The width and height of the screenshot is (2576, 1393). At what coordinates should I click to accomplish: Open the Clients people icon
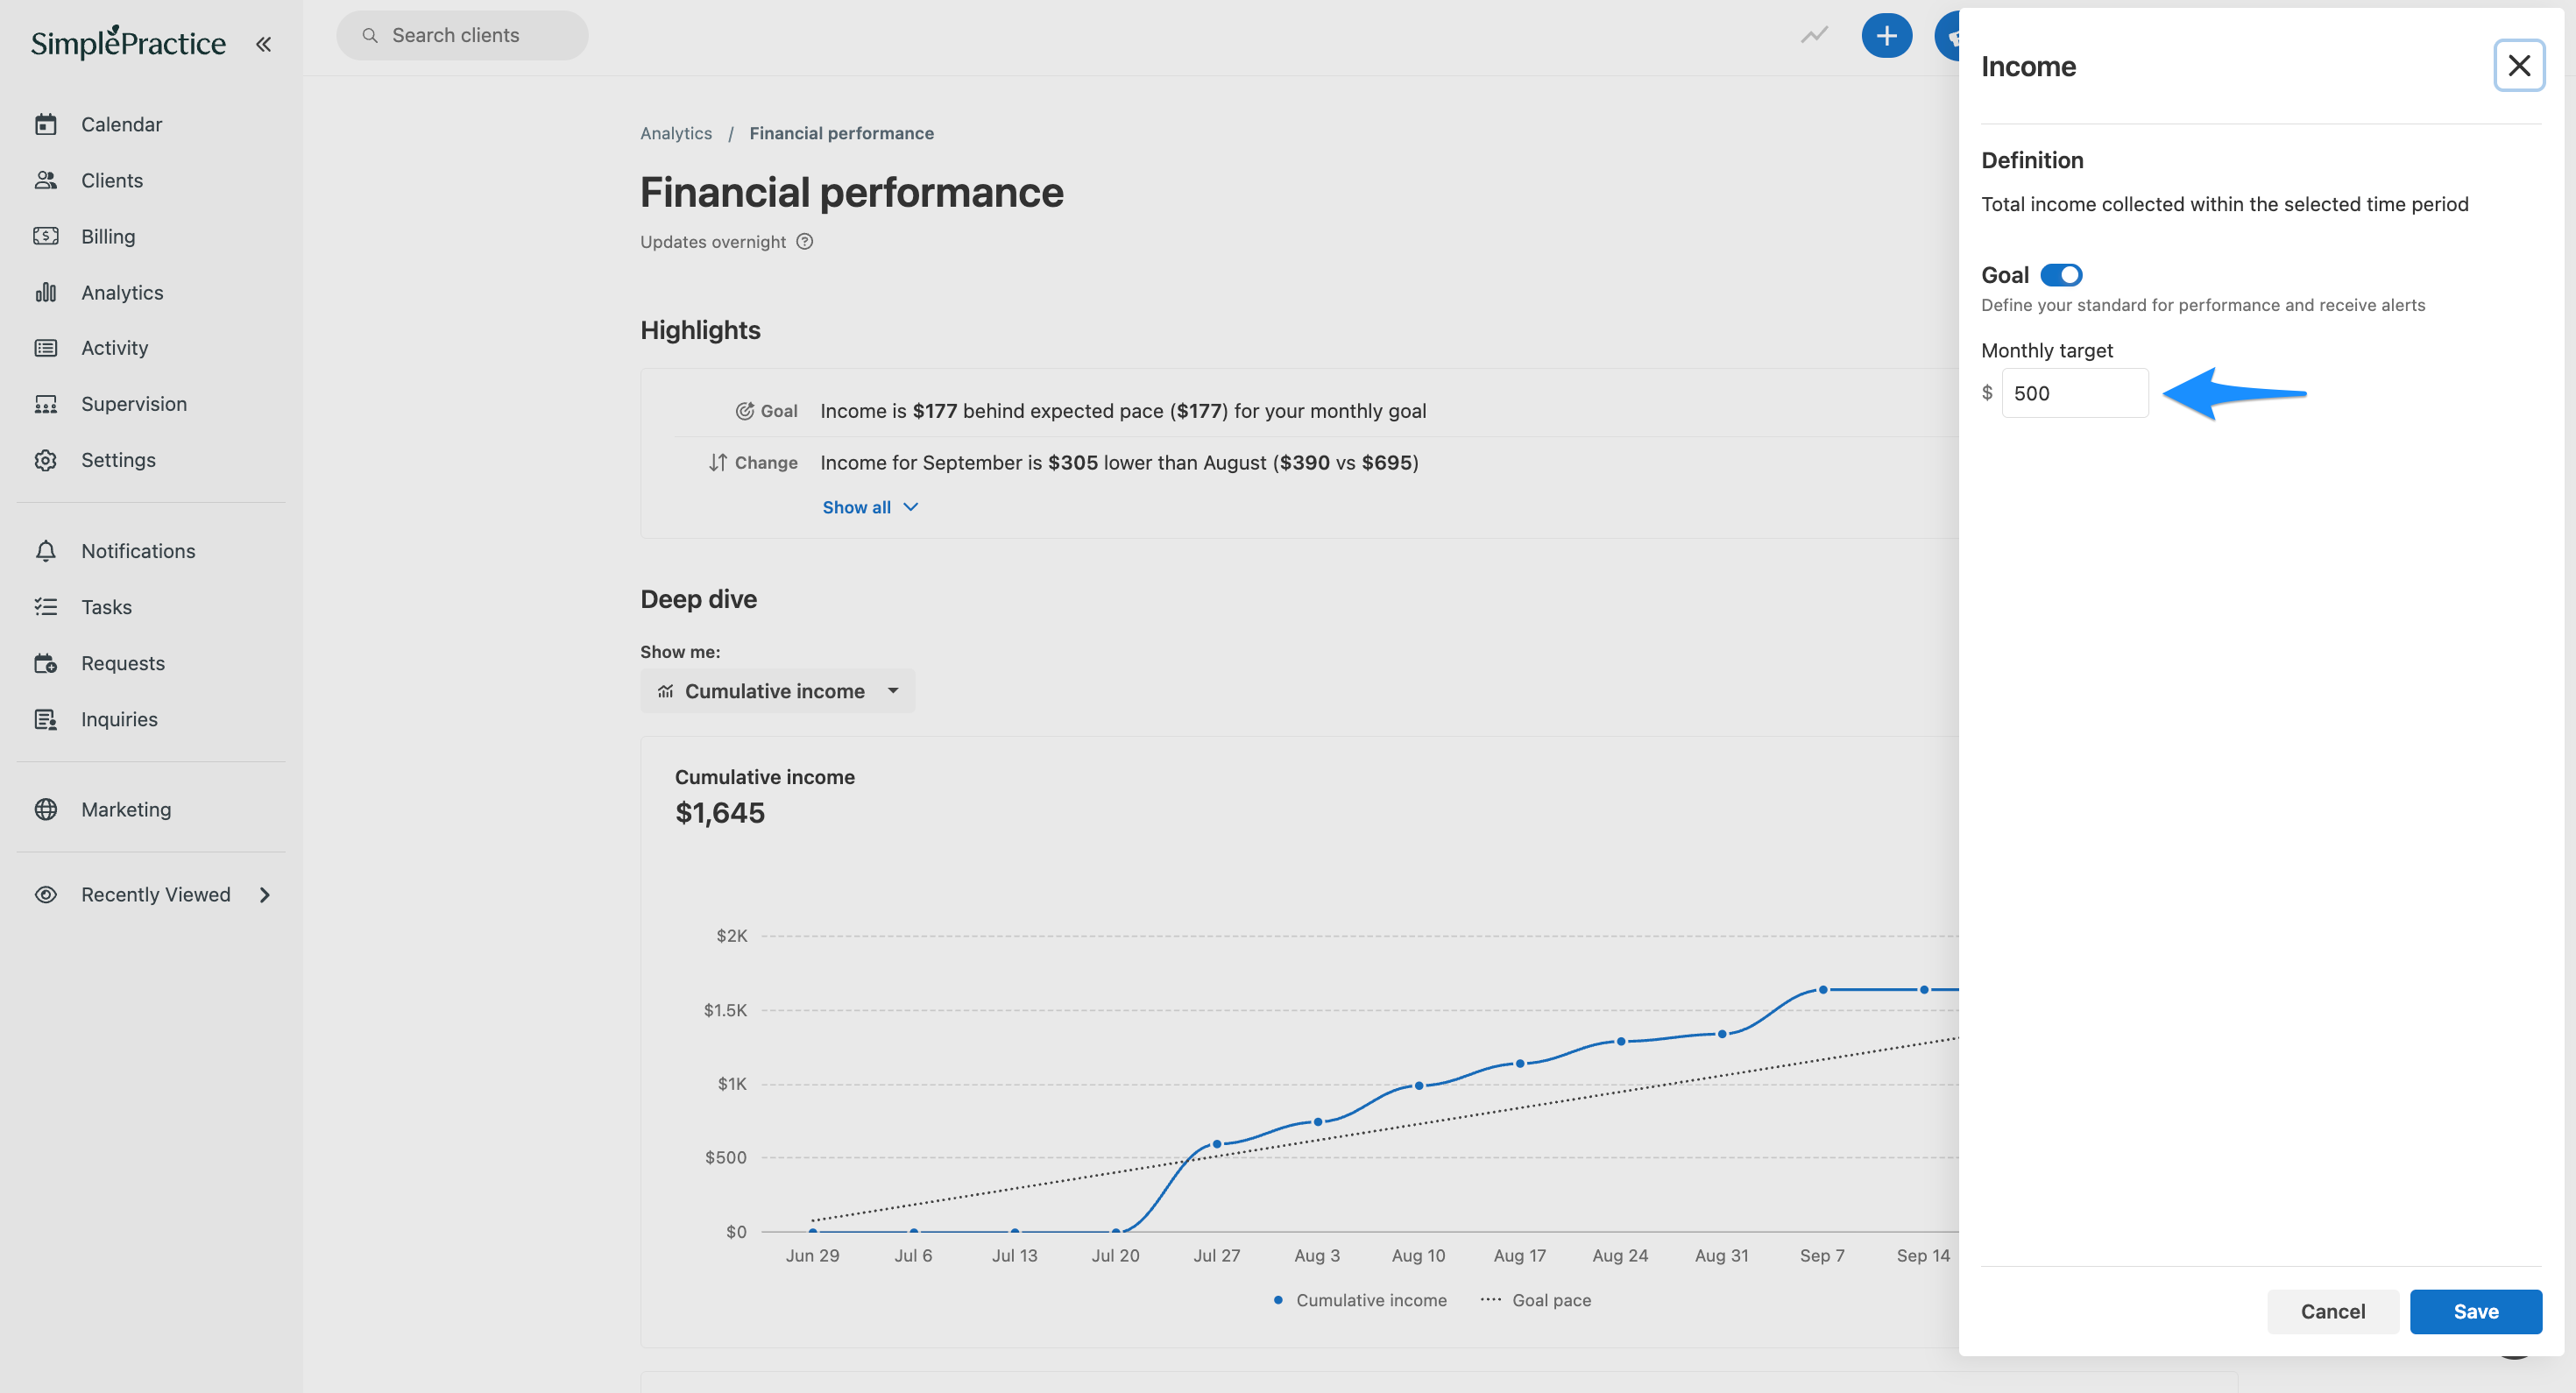[x=46, y=180]
